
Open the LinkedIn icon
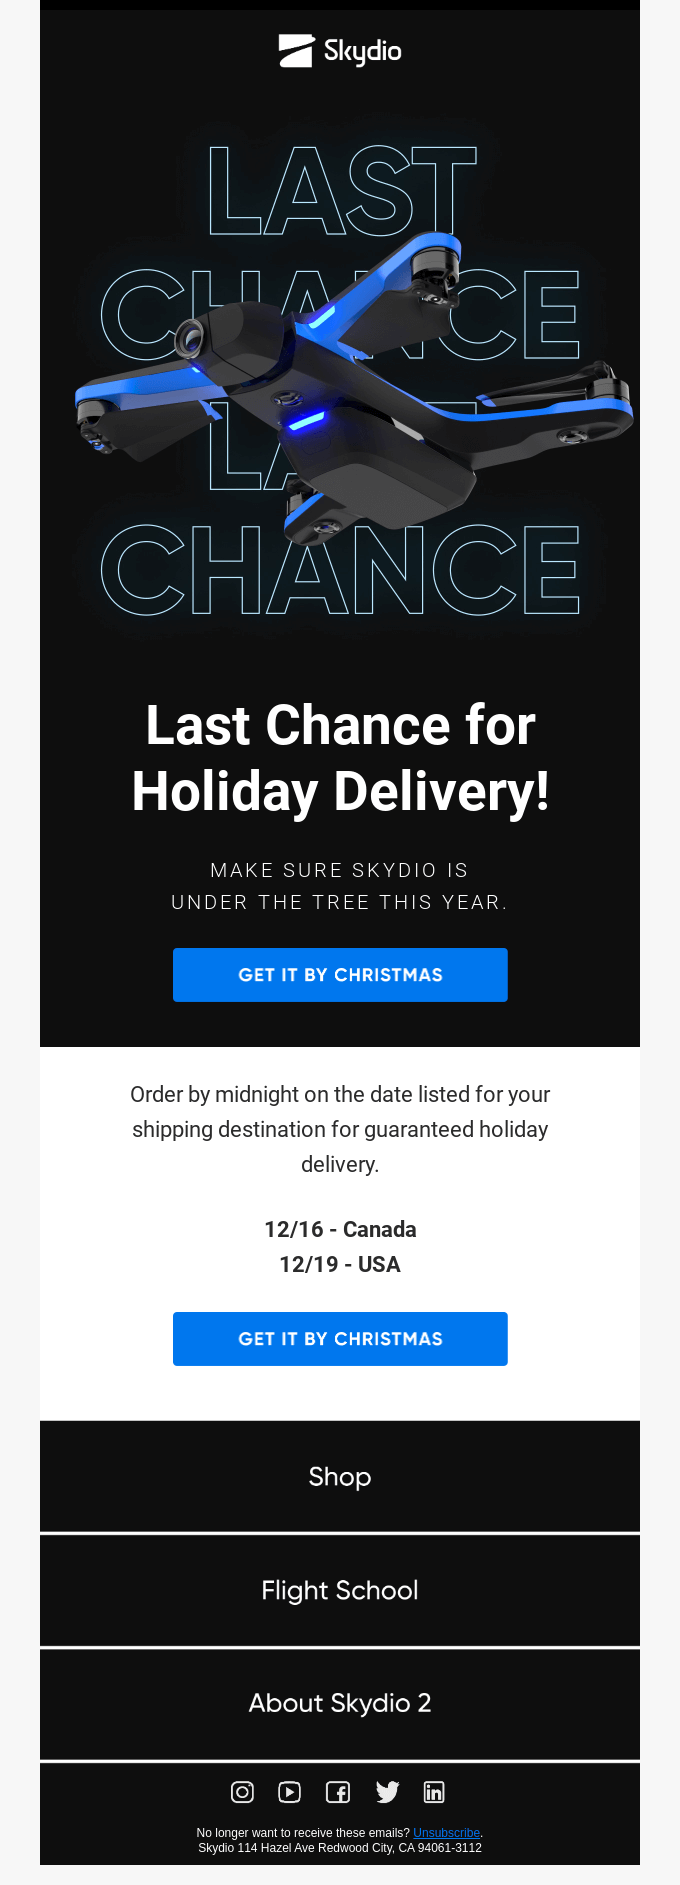434,1792
